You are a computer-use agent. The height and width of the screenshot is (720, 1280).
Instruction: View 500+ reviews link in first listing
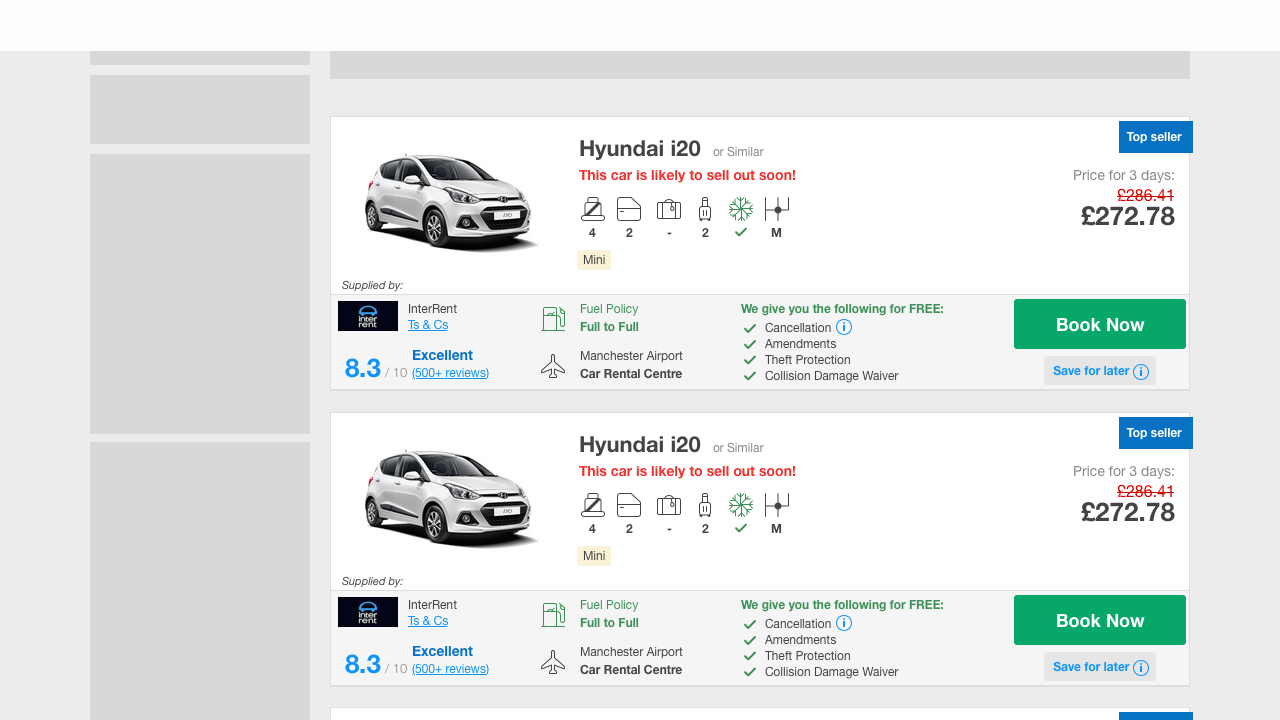(450, 373)
